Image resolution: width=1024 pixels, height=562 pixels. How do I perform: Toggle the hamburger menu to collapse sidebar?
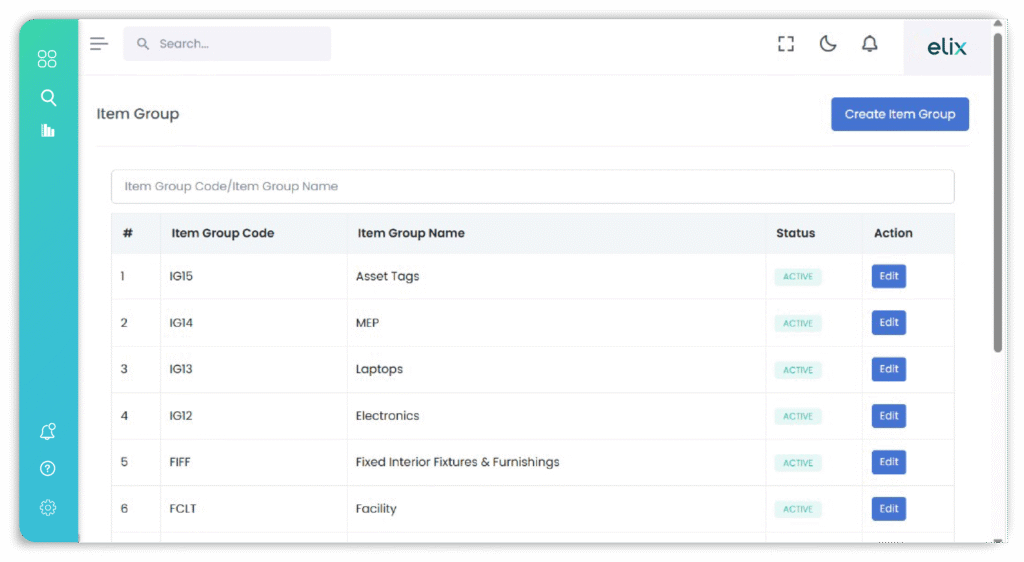pyautogui.click(x=98, y=43)
